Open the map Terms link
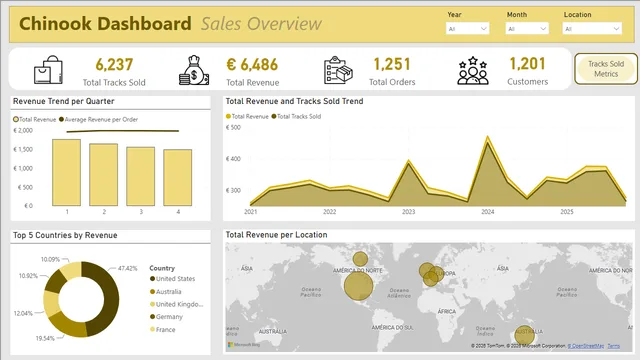The height and width of the screenshot is (360, 640). [x=613, y=346]
